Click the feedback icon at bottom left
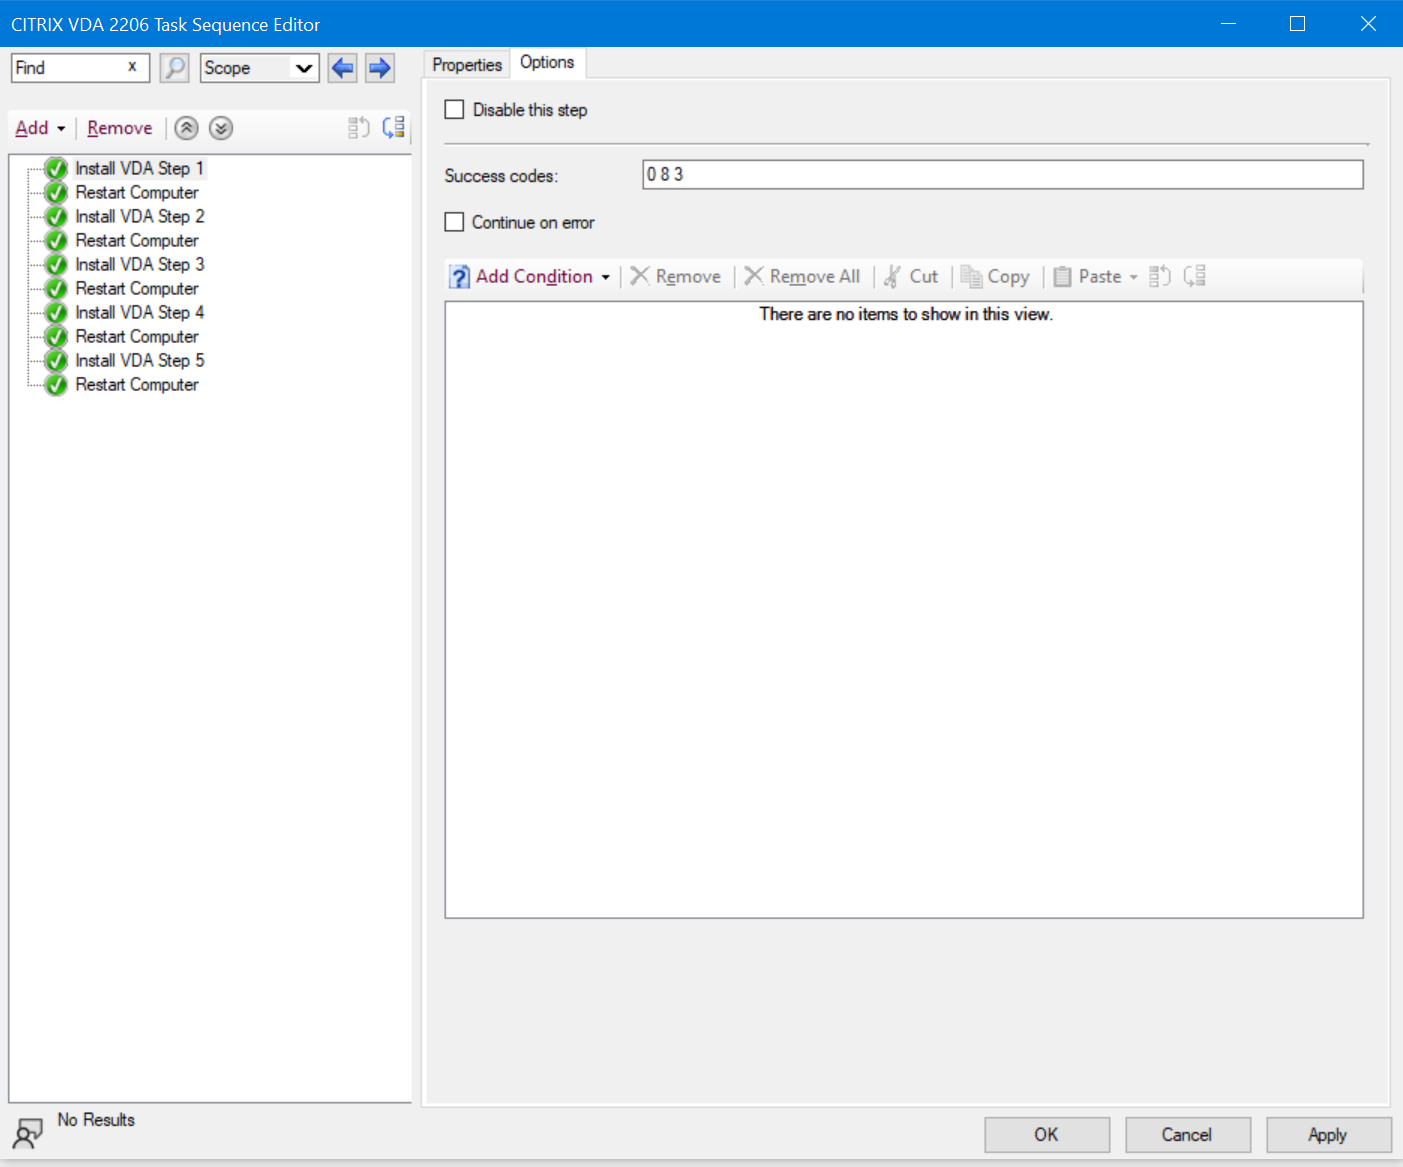 tap(27, 1133)
